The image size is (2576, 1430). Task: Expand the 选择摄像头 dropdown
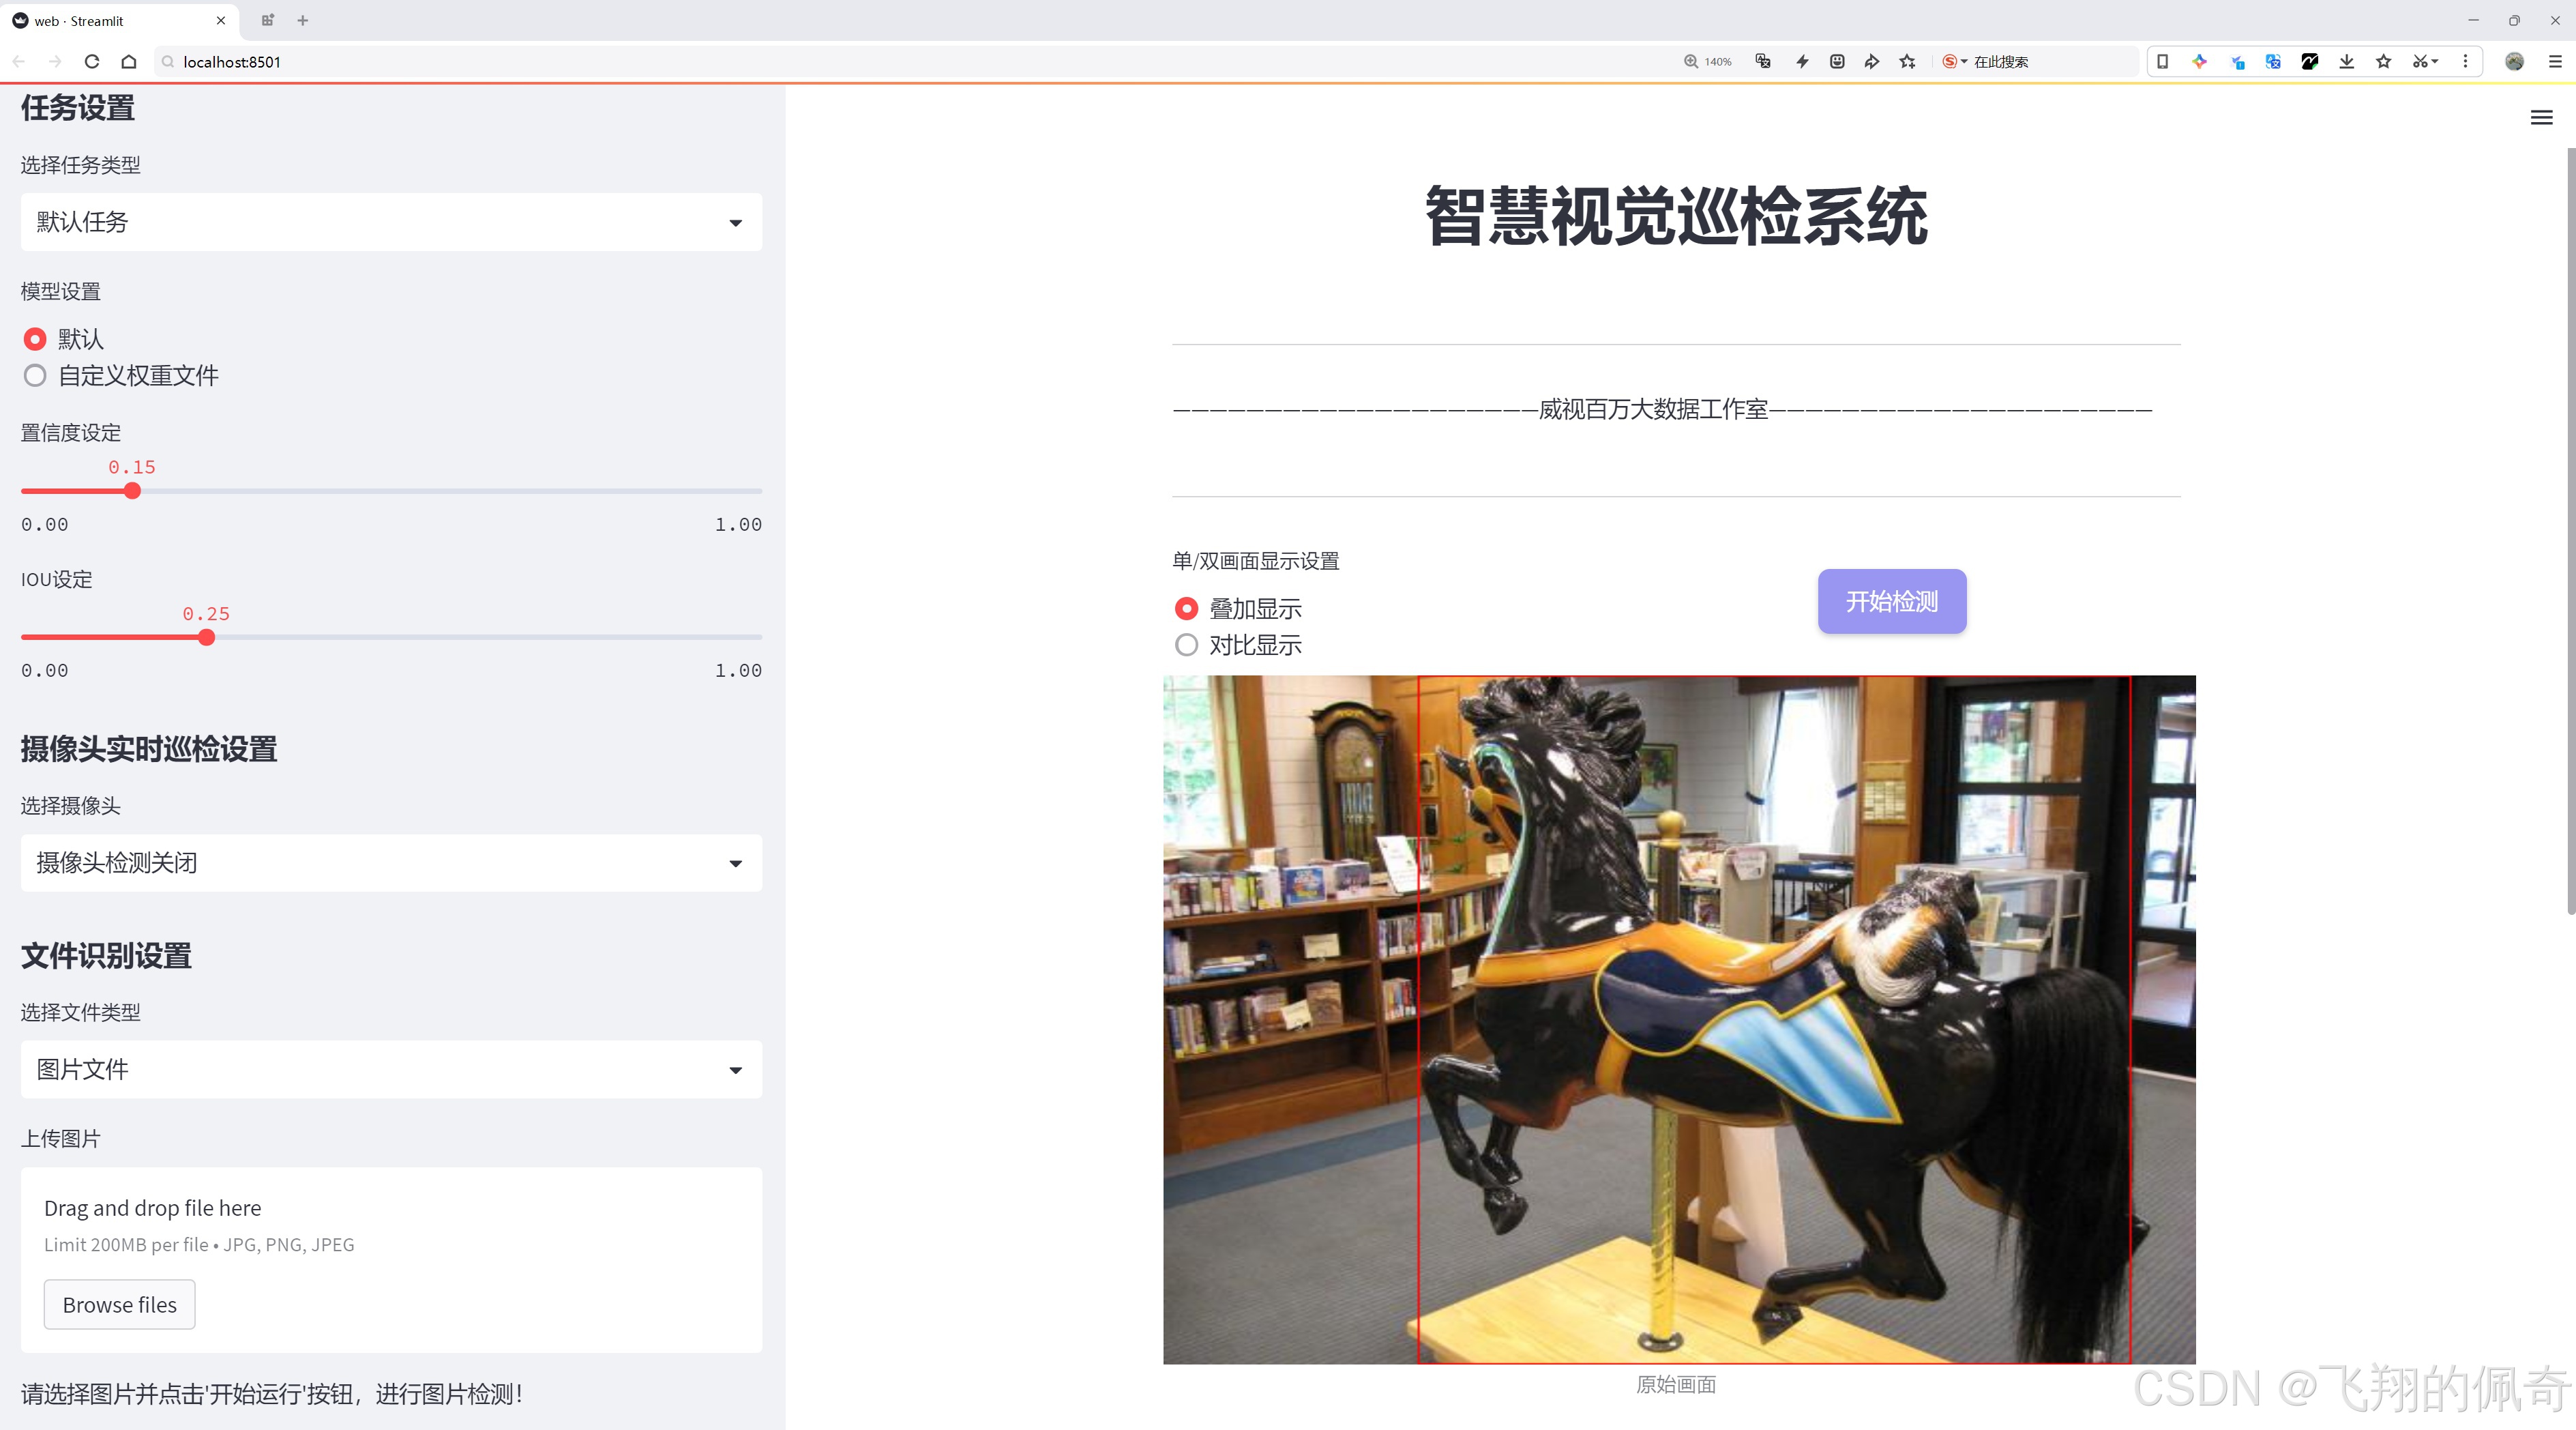point(391,863)
